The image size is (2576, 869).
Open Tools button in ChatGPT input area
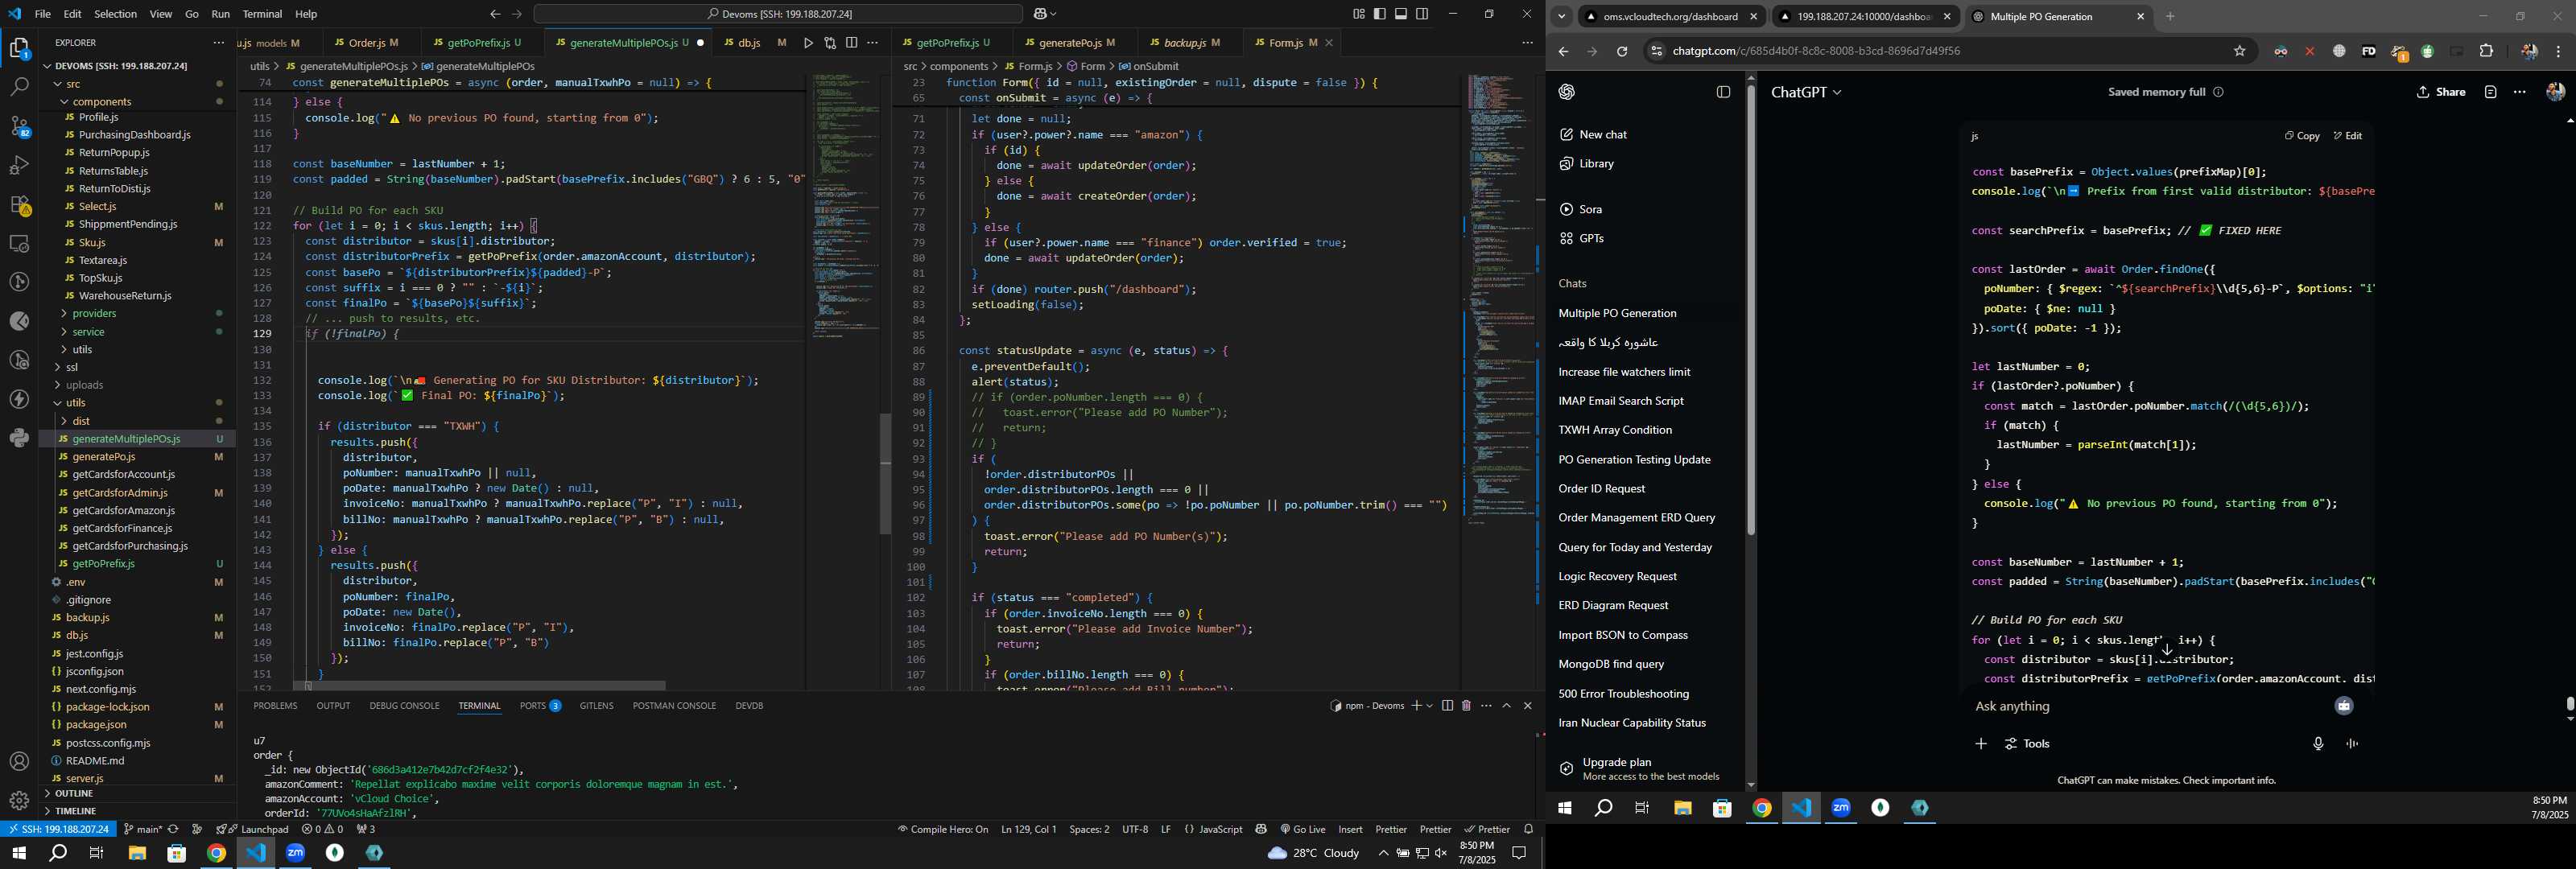pyautogui.click(x=2028, y=744)
